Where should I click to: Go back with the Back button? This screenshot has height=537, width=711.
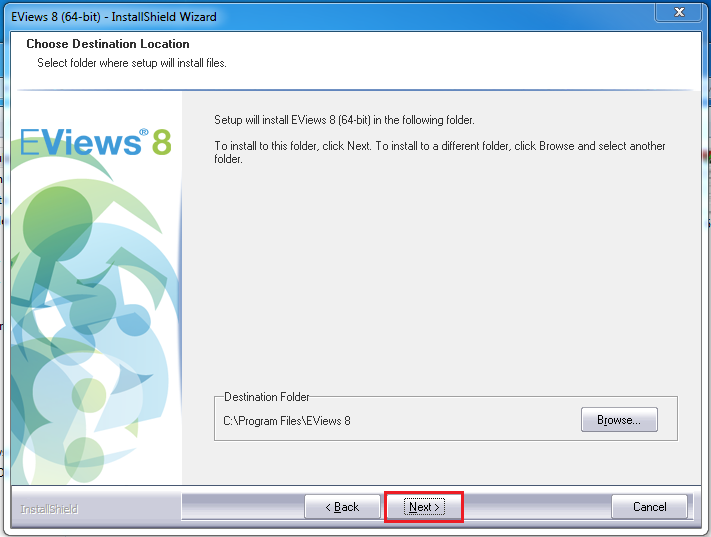[x=342, y=507]
